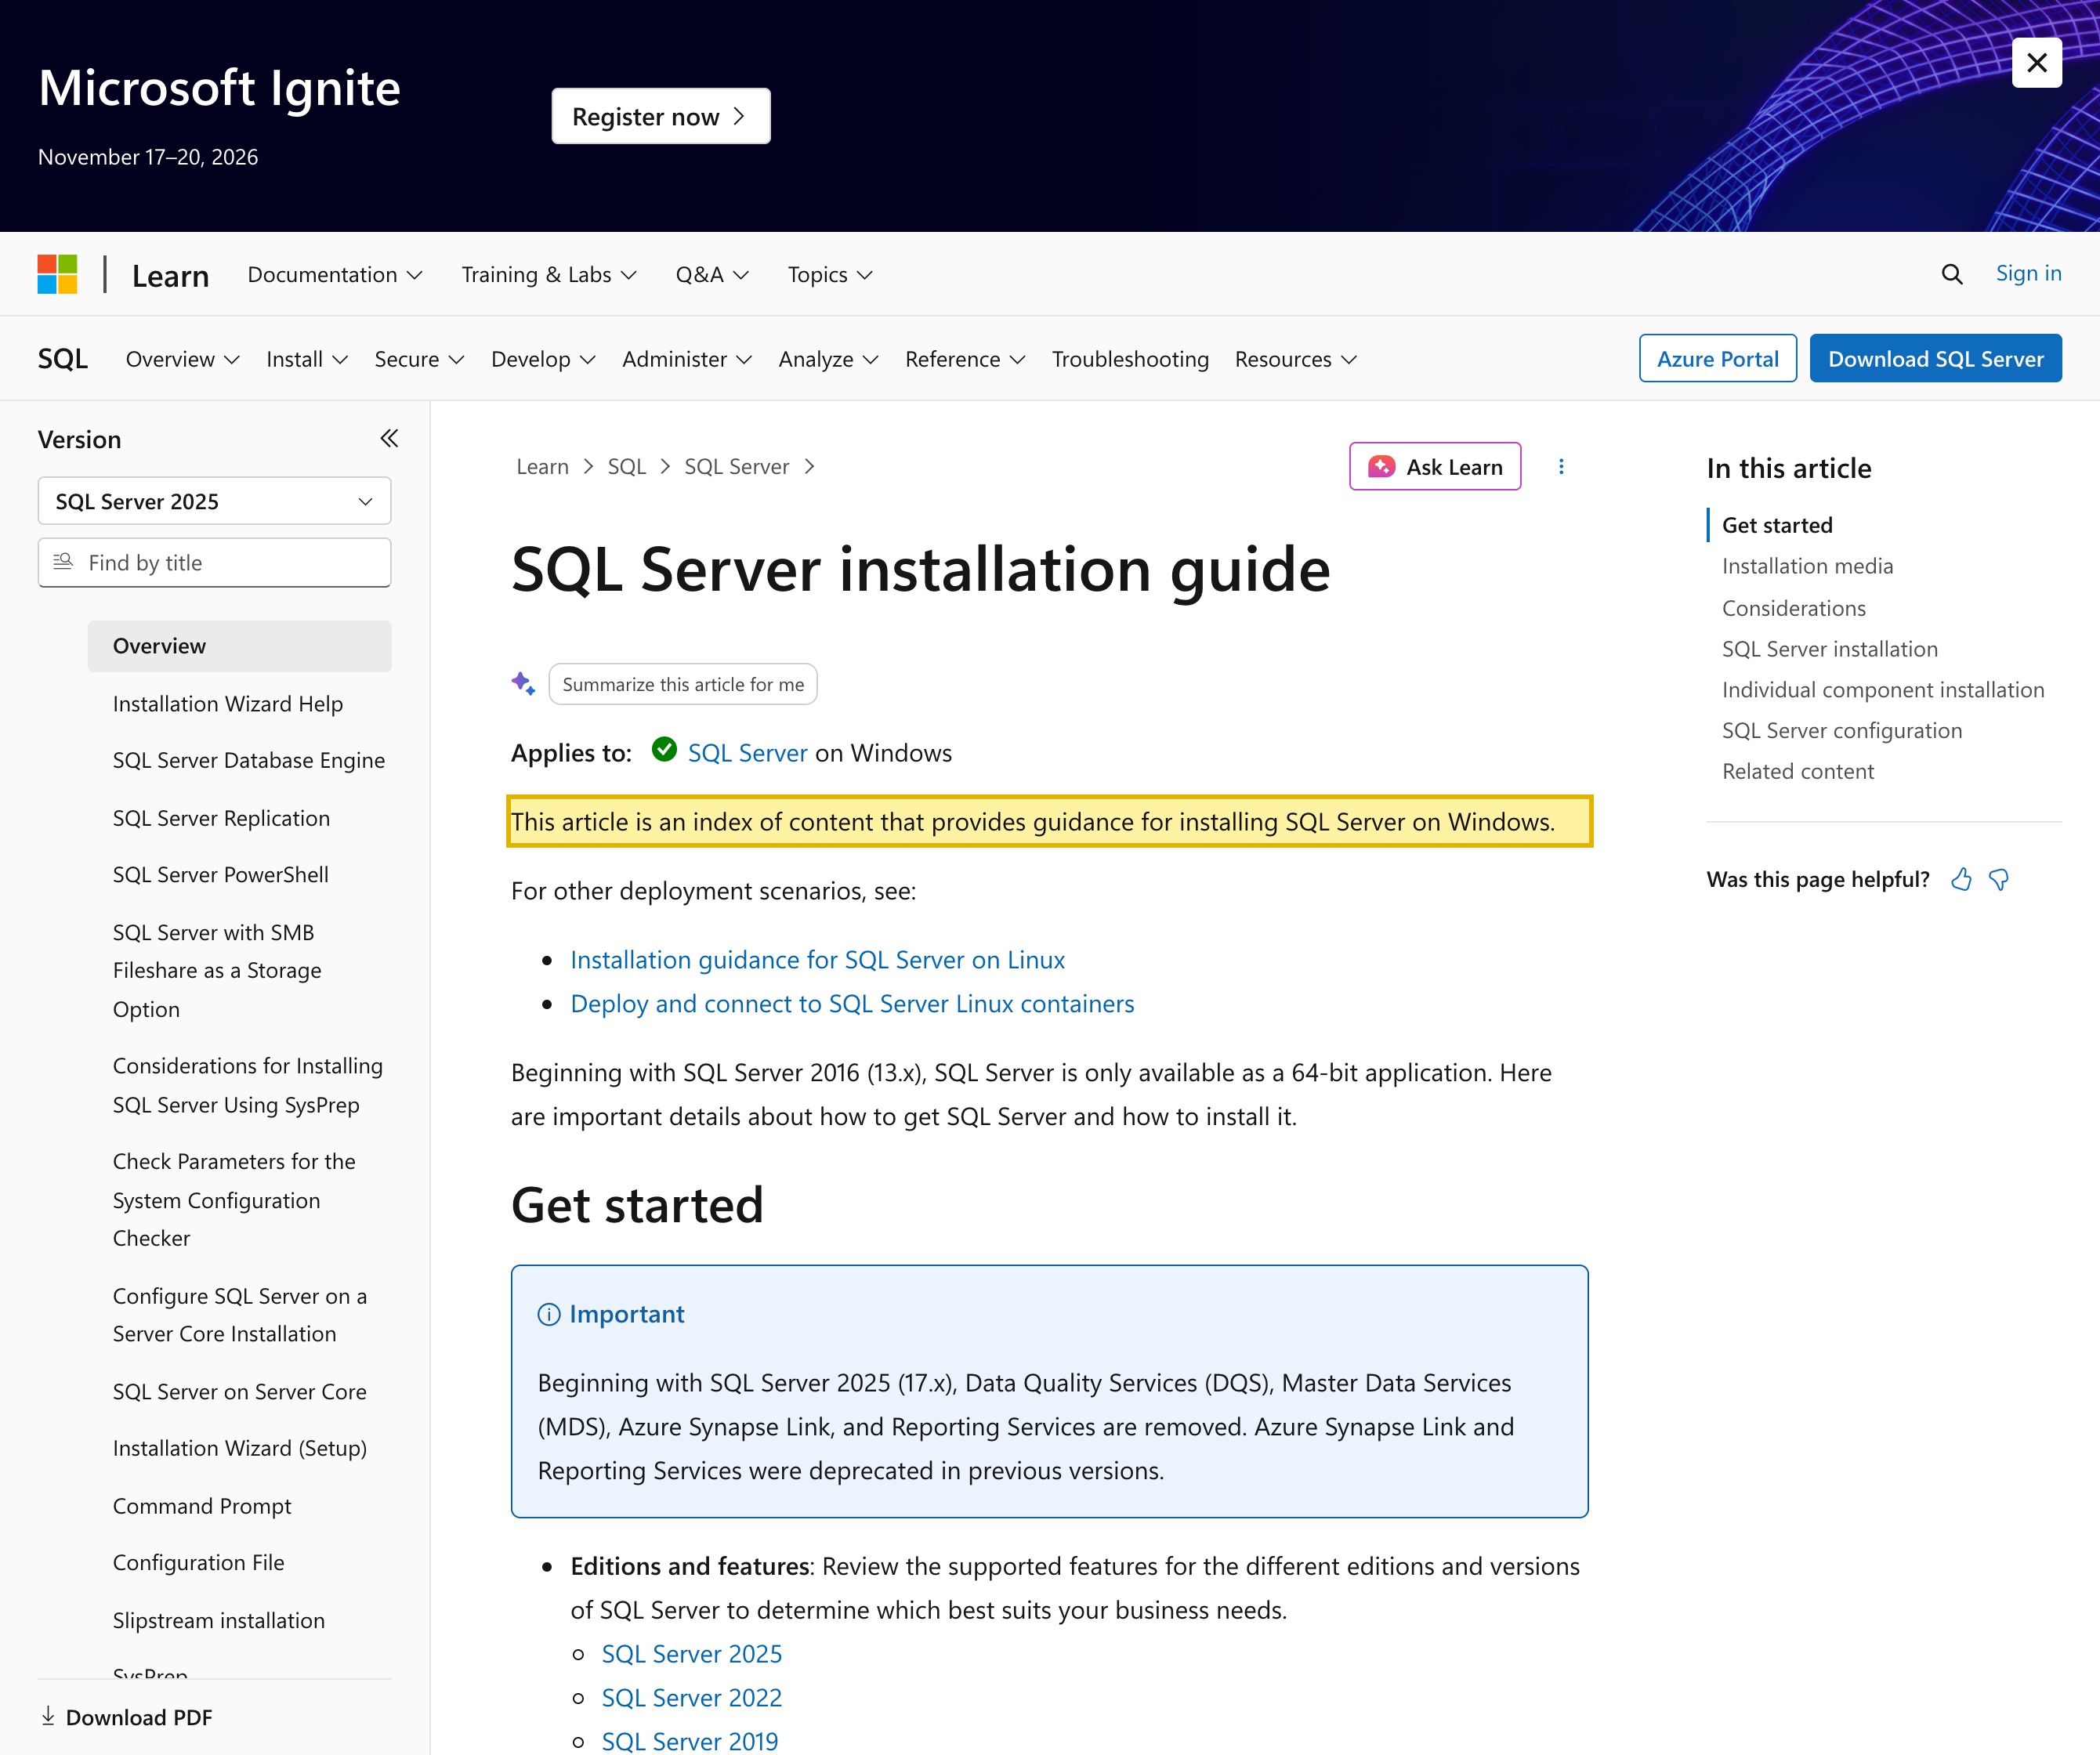This screenshot has height=1755, width=2100.
Task: Jump to Get started section
Action: click(x=1777, y=525)
